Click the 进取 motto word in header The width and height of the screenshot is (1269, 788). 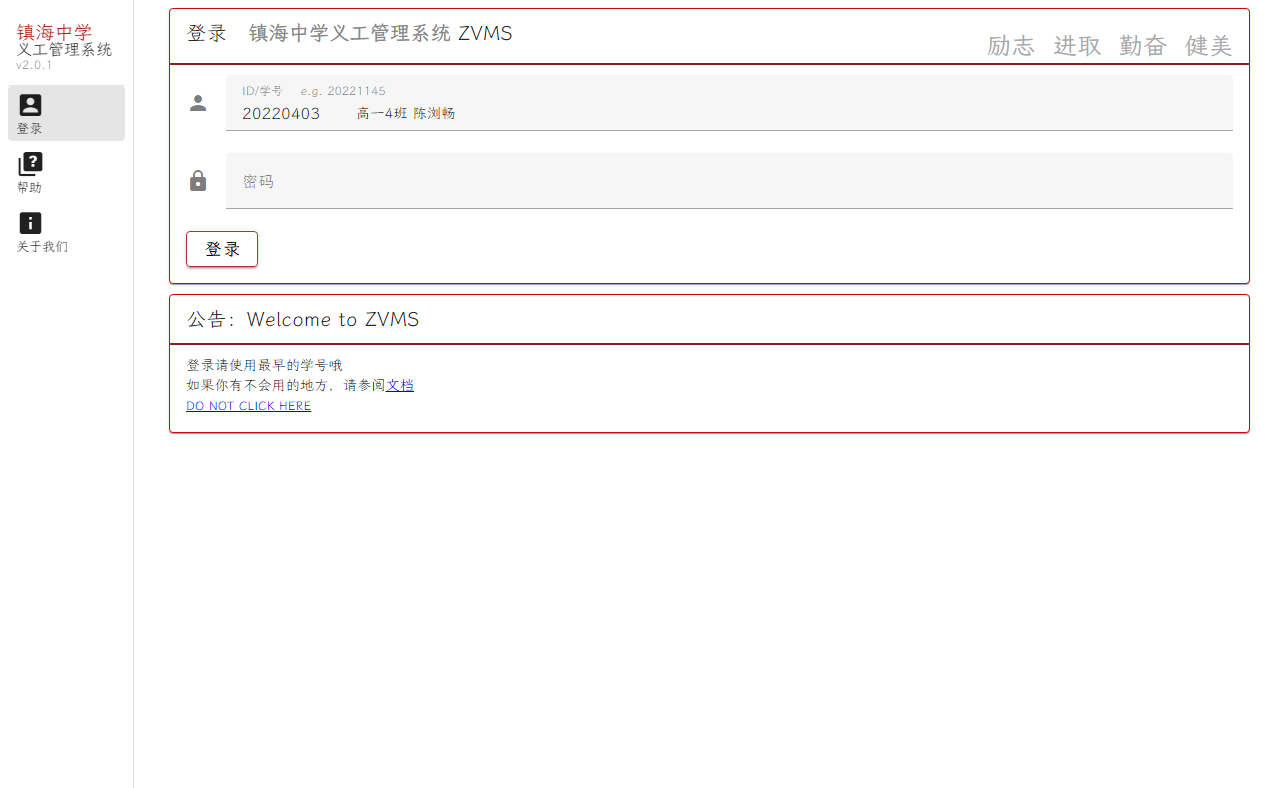point(1077,46)
